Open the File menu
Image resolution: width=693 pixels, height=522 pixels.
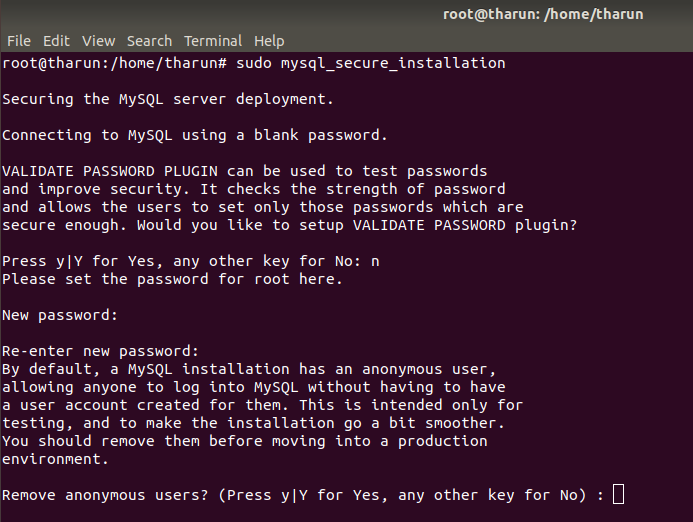coord(19,41)
